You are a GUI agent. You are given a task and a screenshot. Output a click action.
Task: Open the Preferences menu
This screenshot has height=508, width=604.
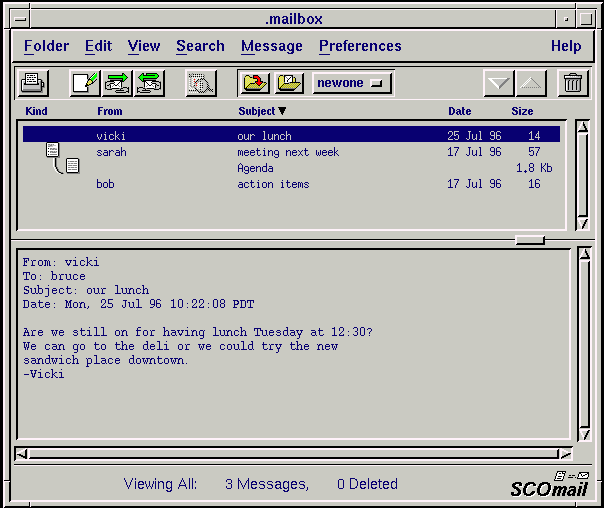[x=360, y=46]
